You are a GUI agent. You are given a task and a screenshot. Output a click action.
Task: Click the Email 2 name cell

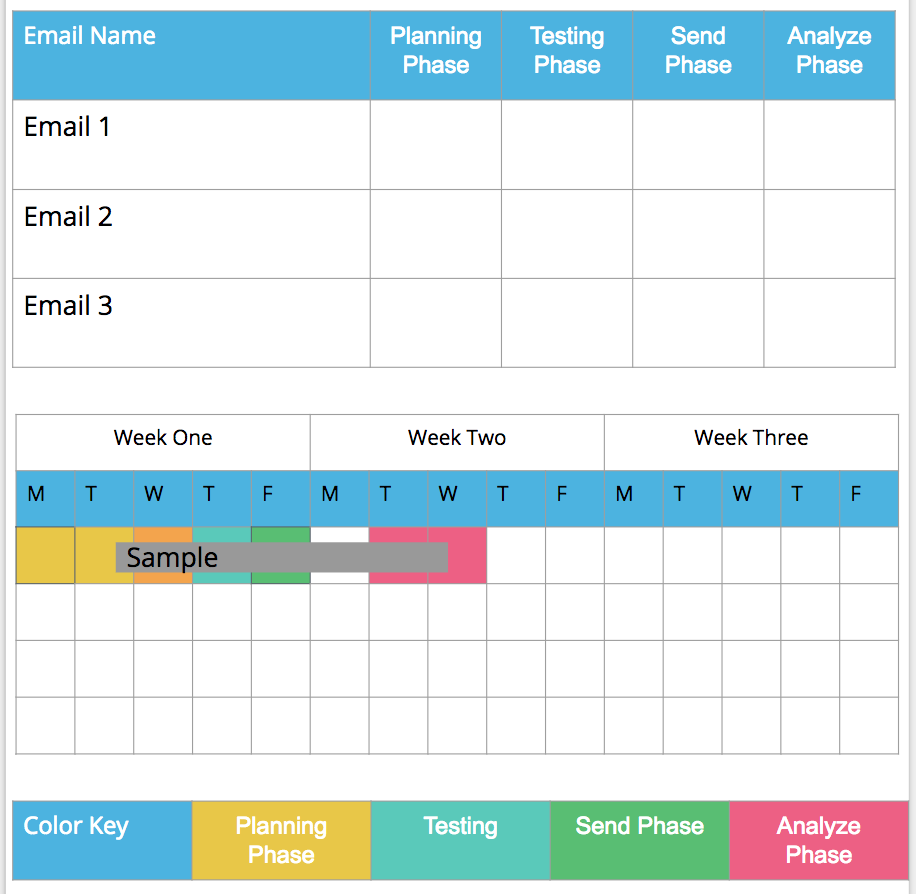pyautogui.click(x=190, y=233)
